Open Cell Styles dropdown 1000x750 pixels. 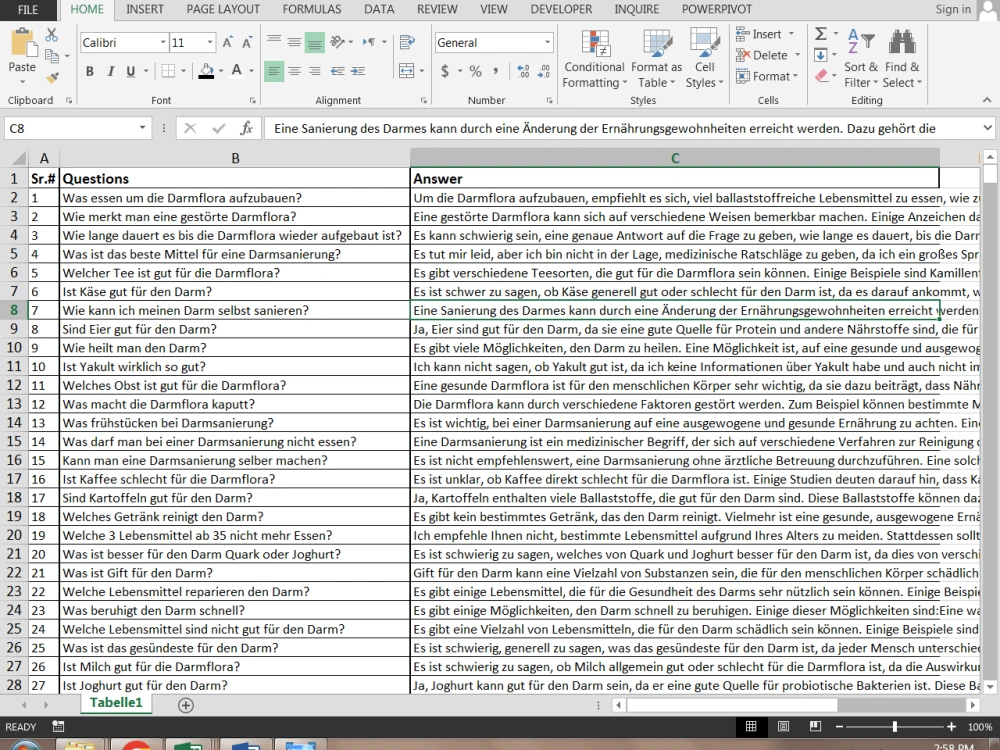coord(705,60)
